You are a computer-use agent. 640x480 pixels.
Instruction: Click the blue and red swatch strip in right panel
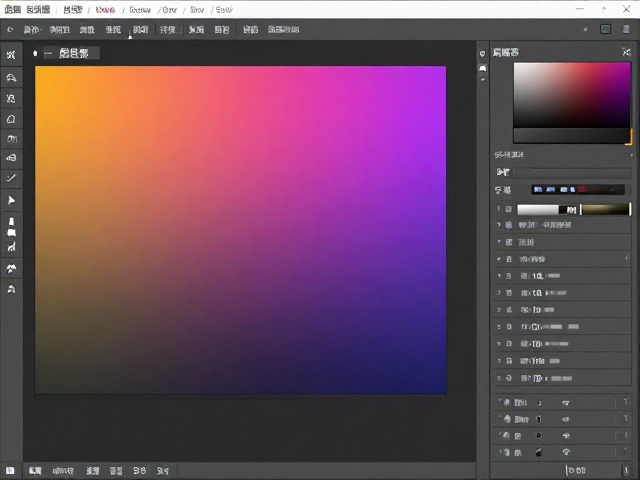[x=578, y=189]
